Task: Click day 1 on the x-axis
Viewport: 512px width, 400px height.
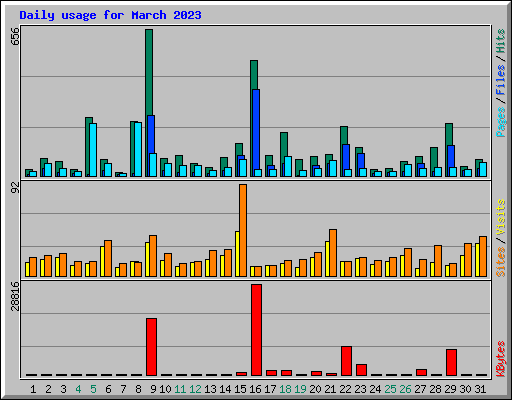Action: point(33,389)
